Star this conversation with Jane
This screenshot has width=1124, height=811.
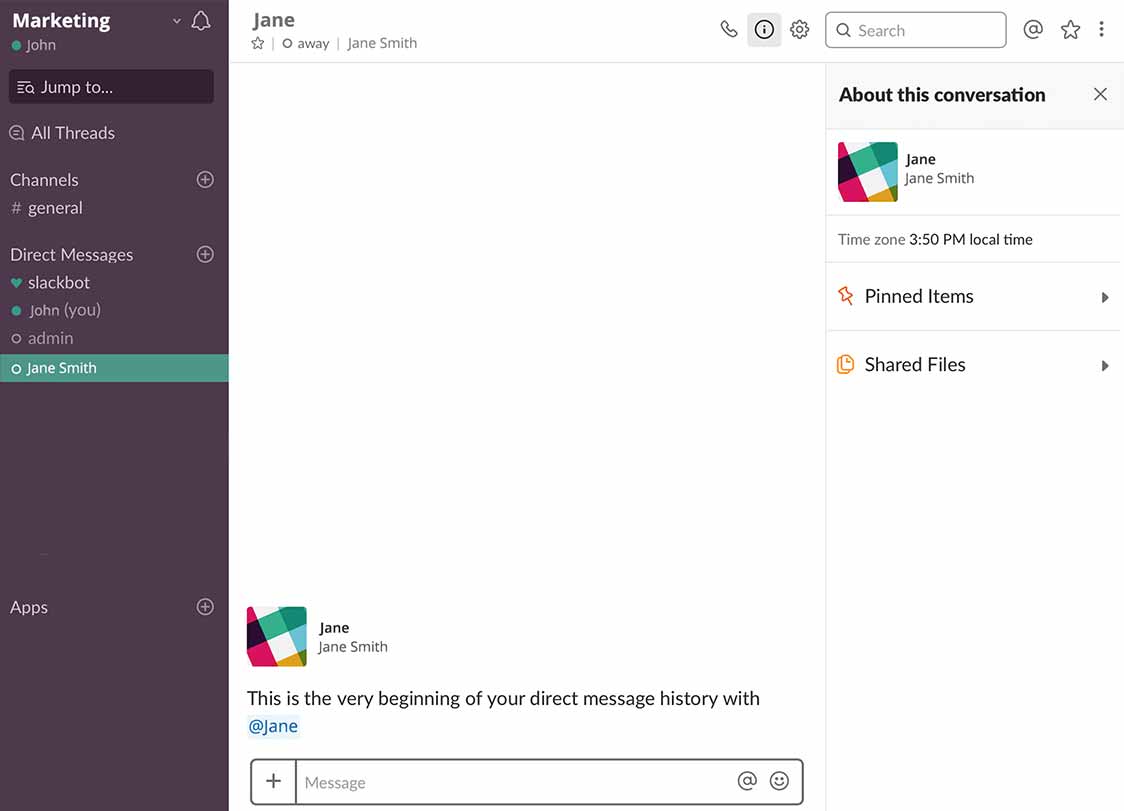[258, 43]
